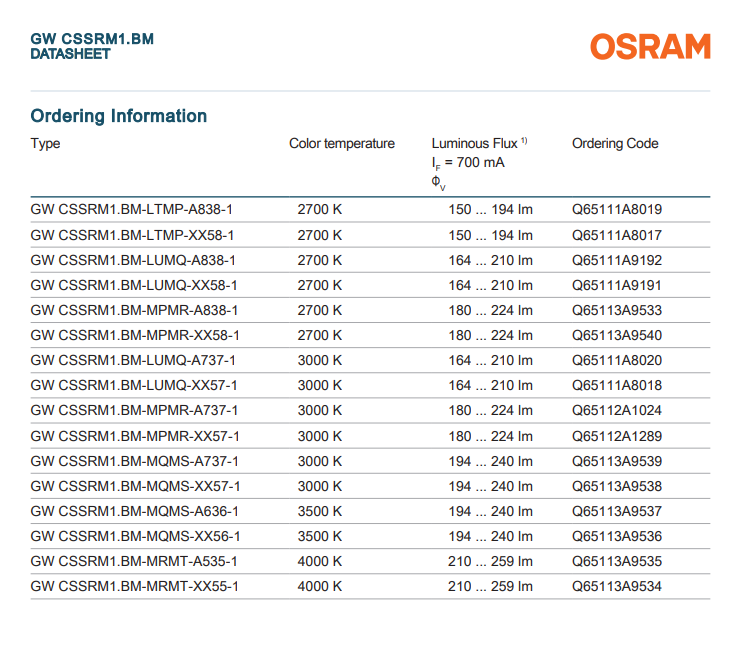Select type GW CSSRM1.BM-MQMS-A636-1

[x=134, y=511]
